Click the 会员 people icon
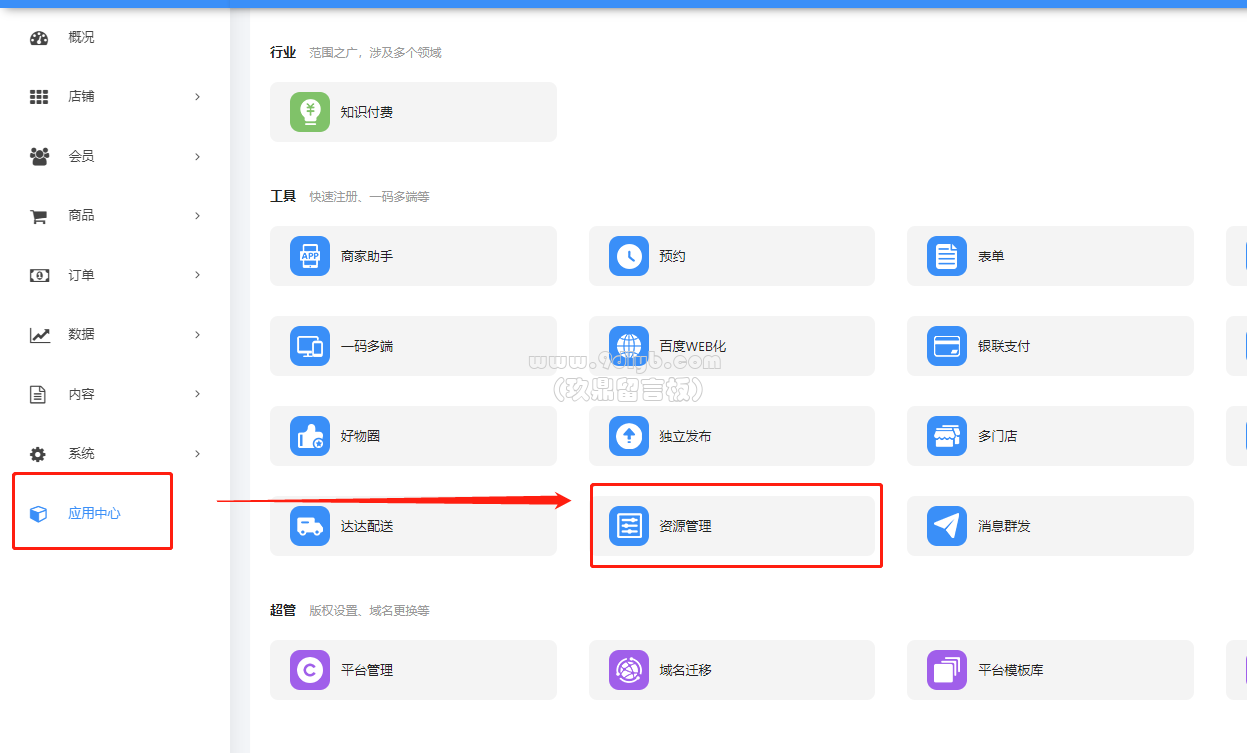Viewport: 1247px width, 753px height. pos(39,157)
